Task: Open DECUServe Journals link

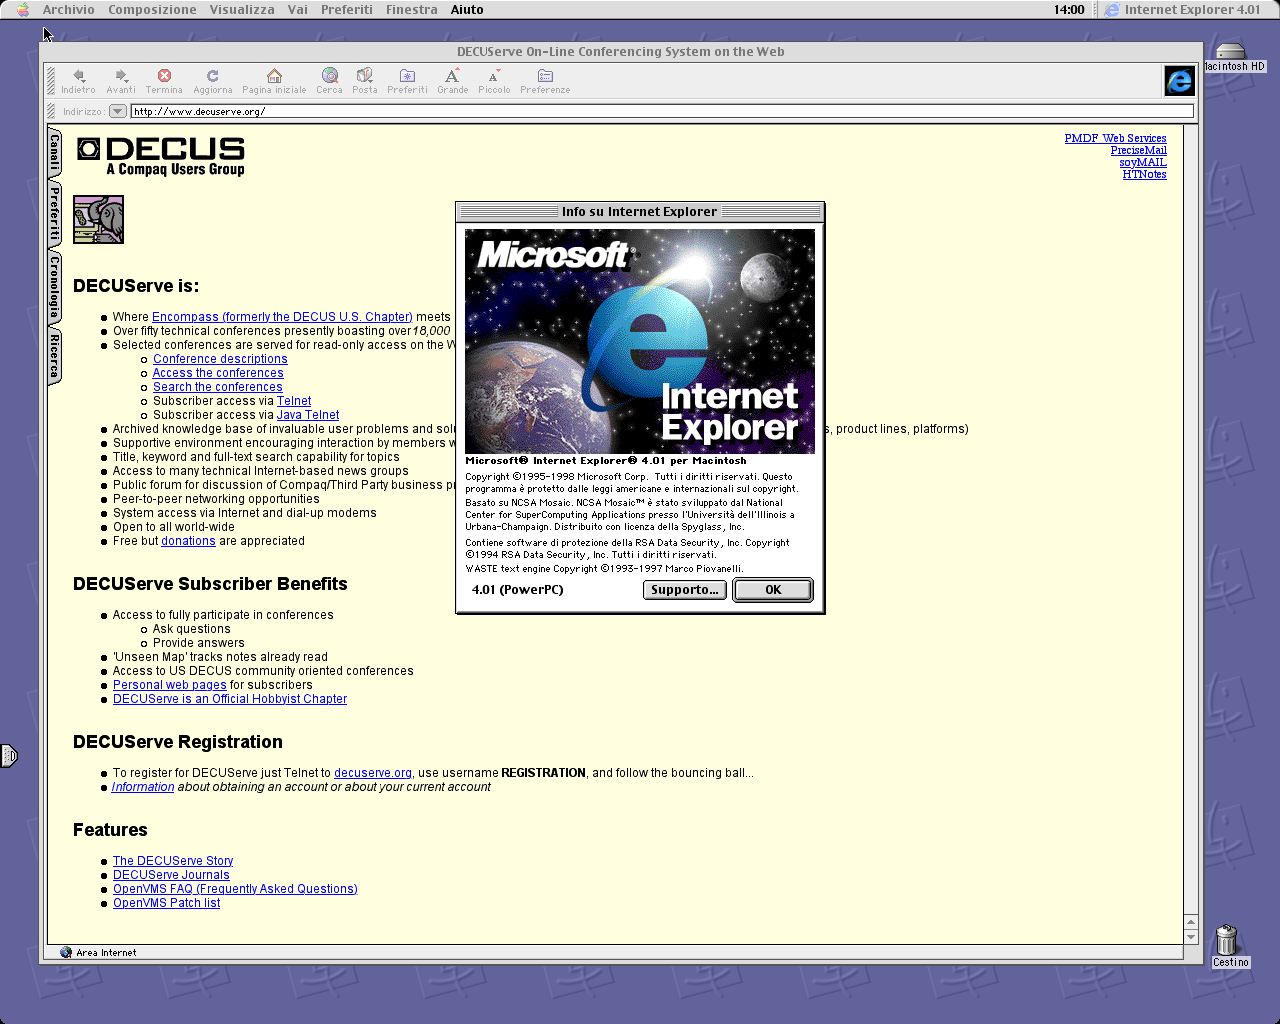Action: 171,875
